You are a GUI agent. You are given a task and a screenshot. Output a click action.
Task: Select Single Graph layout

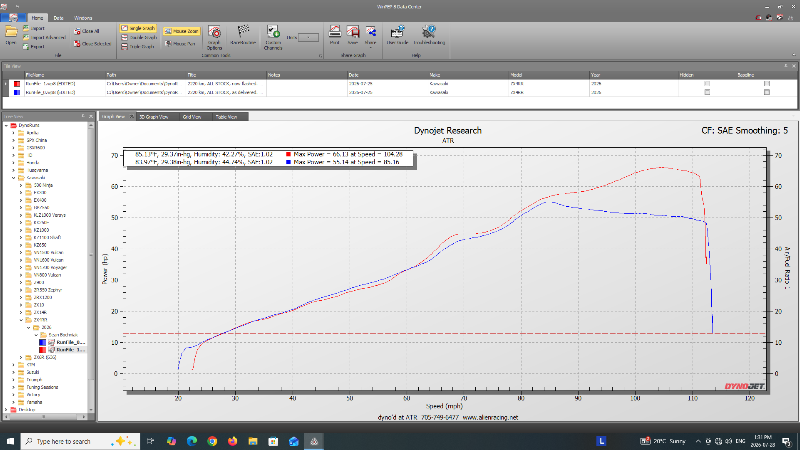(138, 28)
